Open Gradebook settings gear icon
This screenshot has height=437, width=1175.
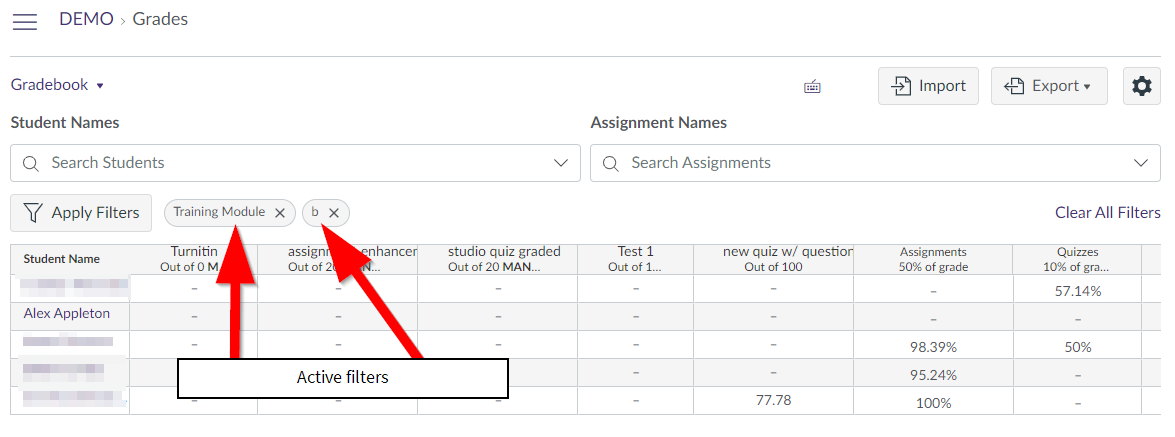click(x=1141, y=86)
